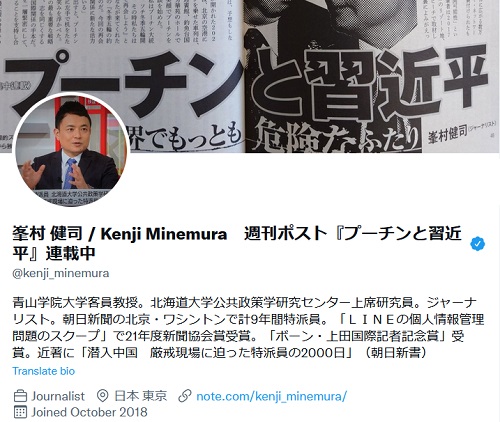The height and width of the screenshot is (422, 500).
Task: Open the magazine header banner image
Action: (250, 76)
